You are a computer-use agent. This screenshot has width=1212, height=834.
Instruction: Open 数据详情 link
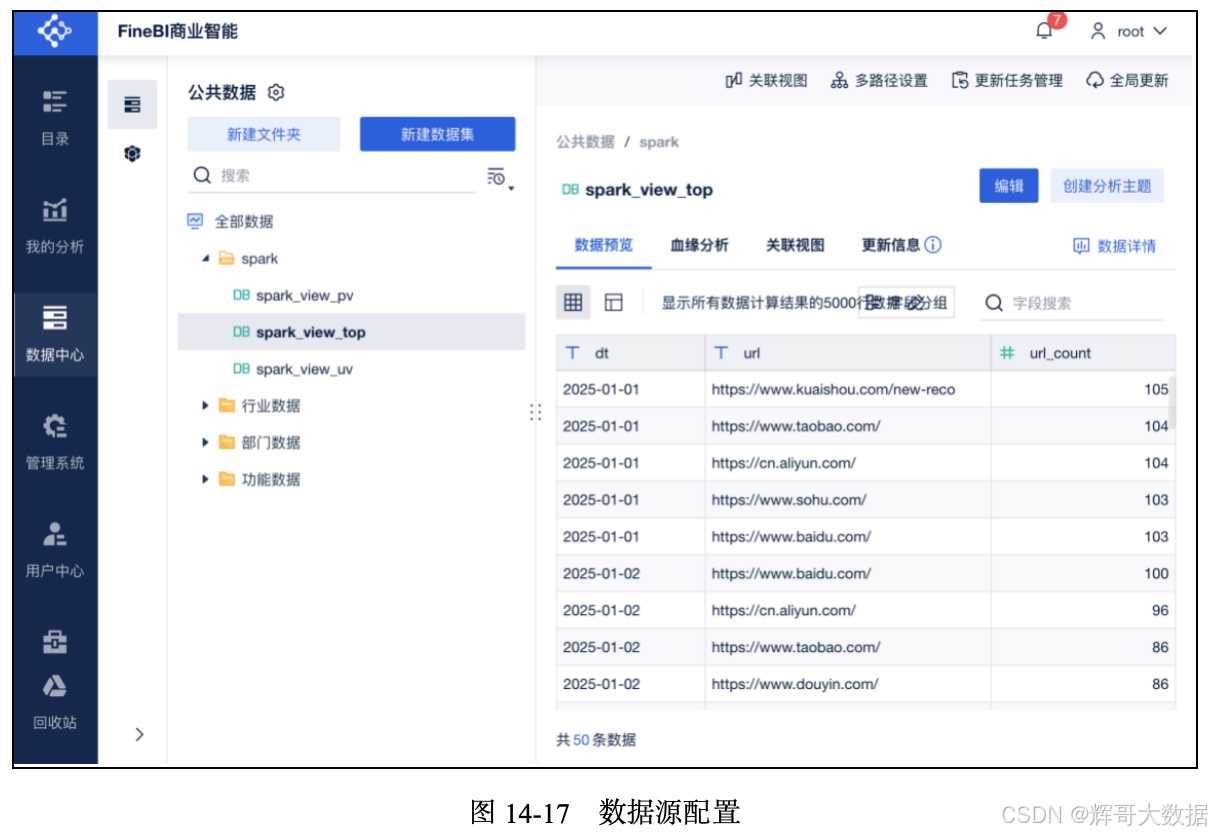click(x=1114, y=246)
